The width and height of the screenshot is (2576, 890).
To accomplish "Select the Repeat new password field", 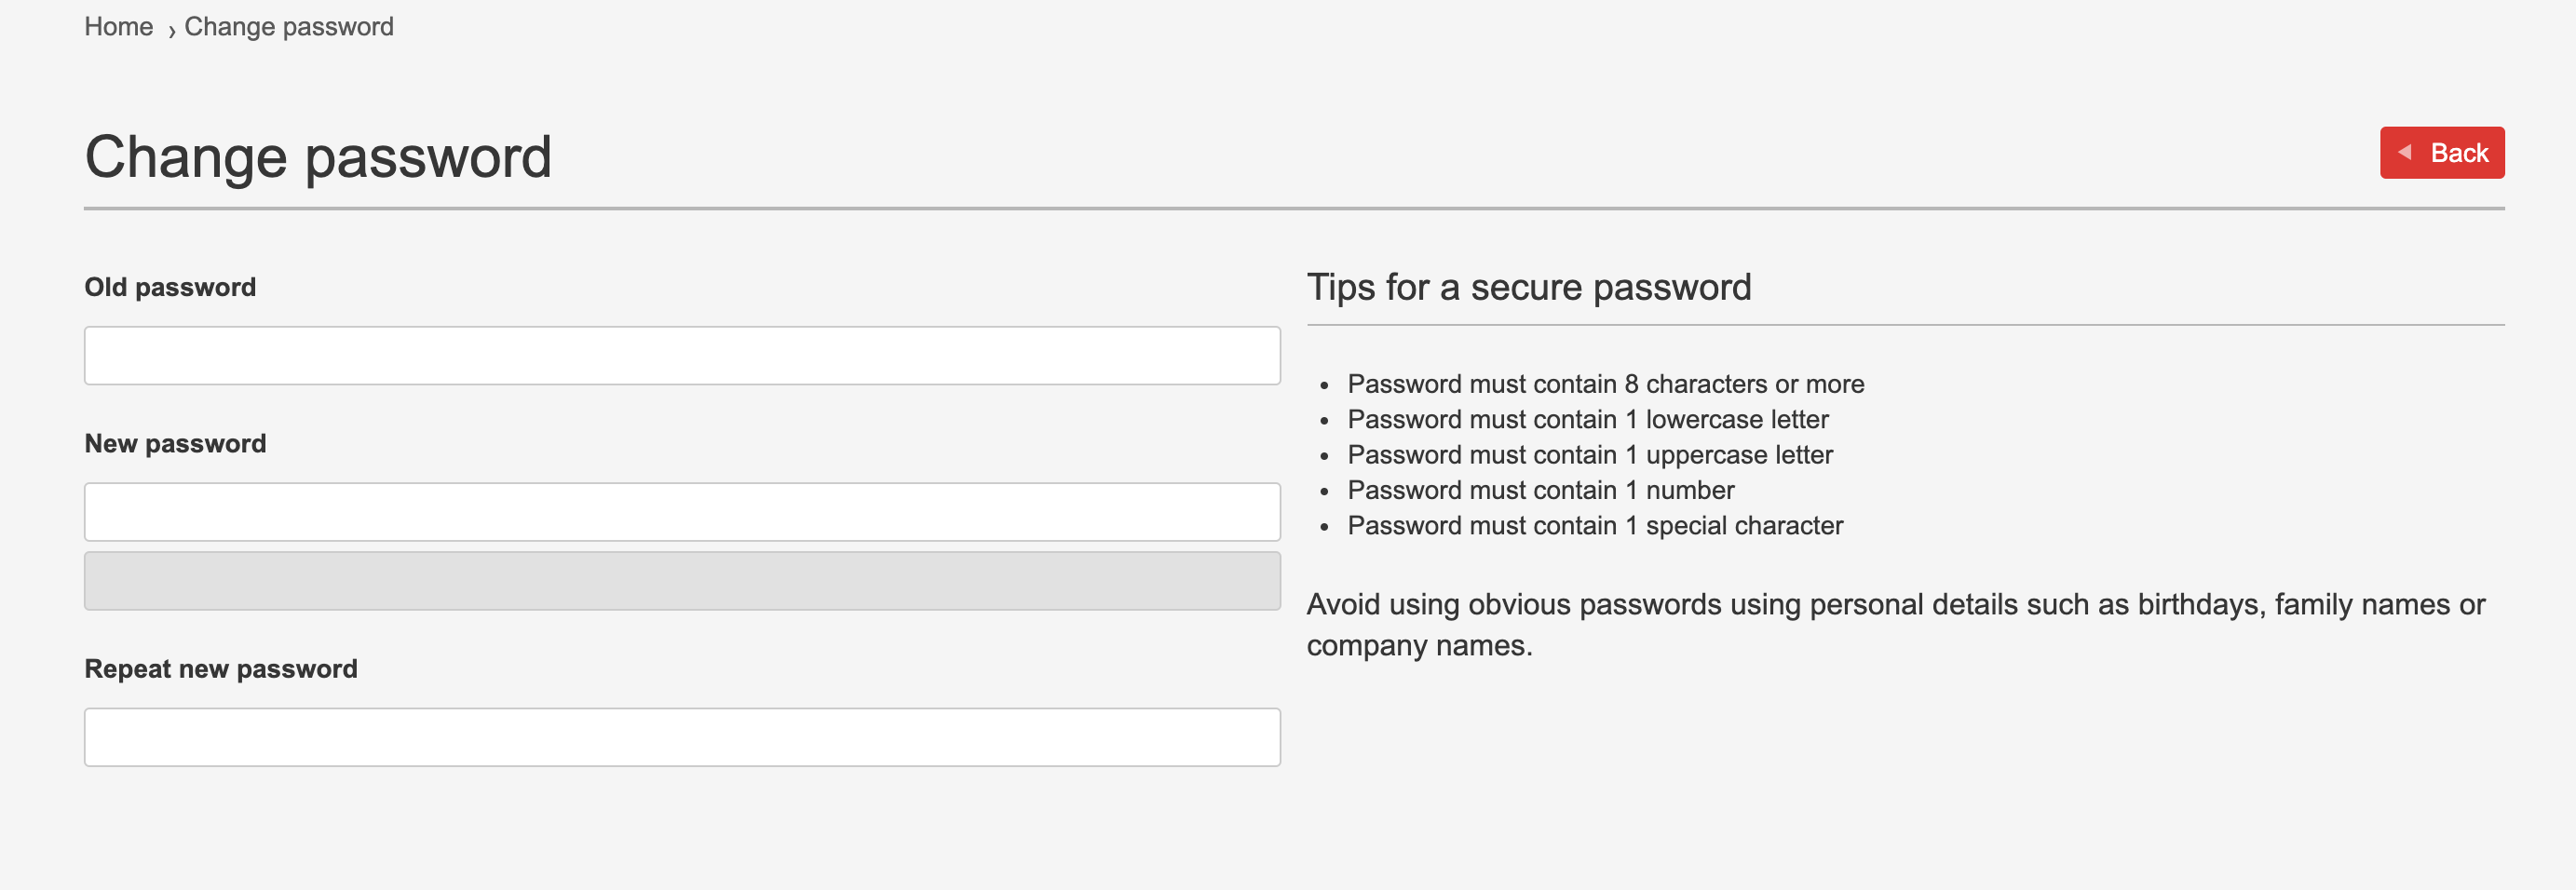I will 682,738.
